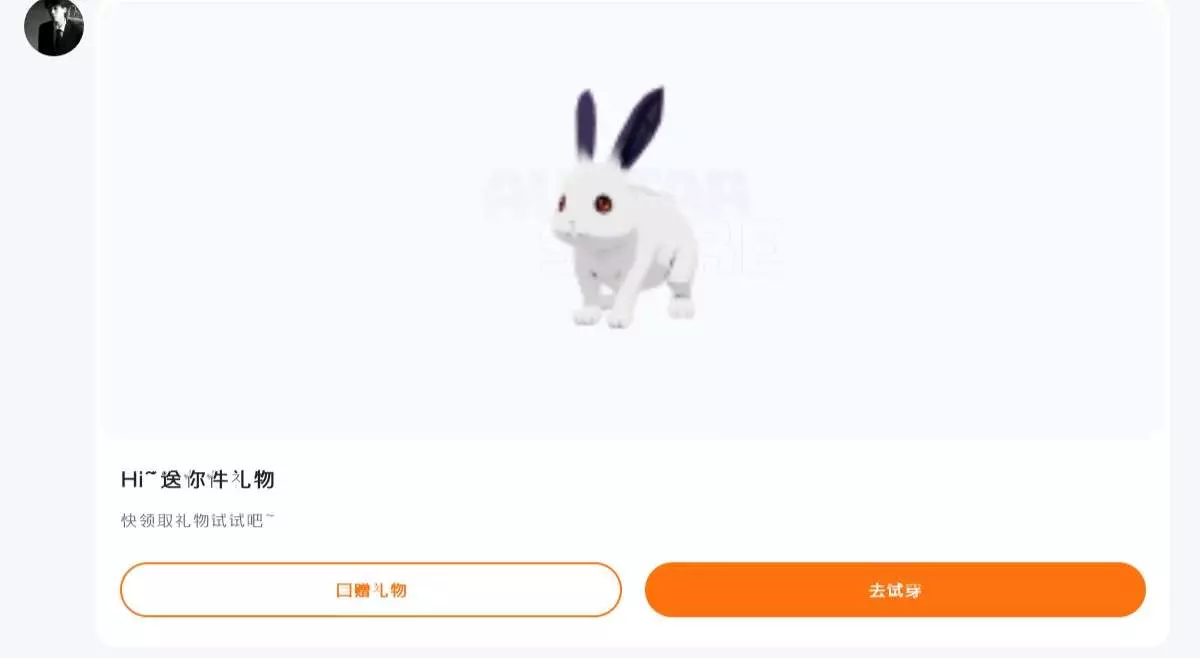Select the 'Hi~送你件礼物' title text

198,480
